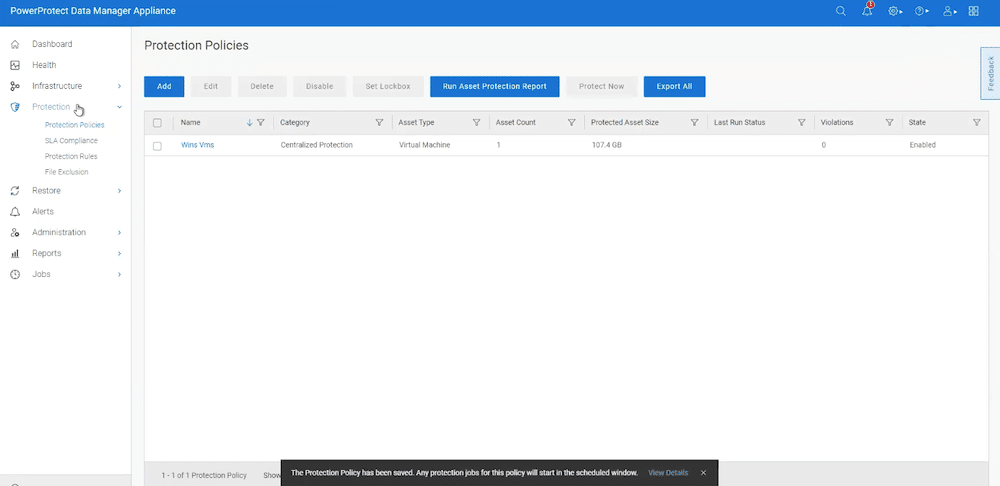
Task: Open Health in sidebar
Action: pos(44,65)
